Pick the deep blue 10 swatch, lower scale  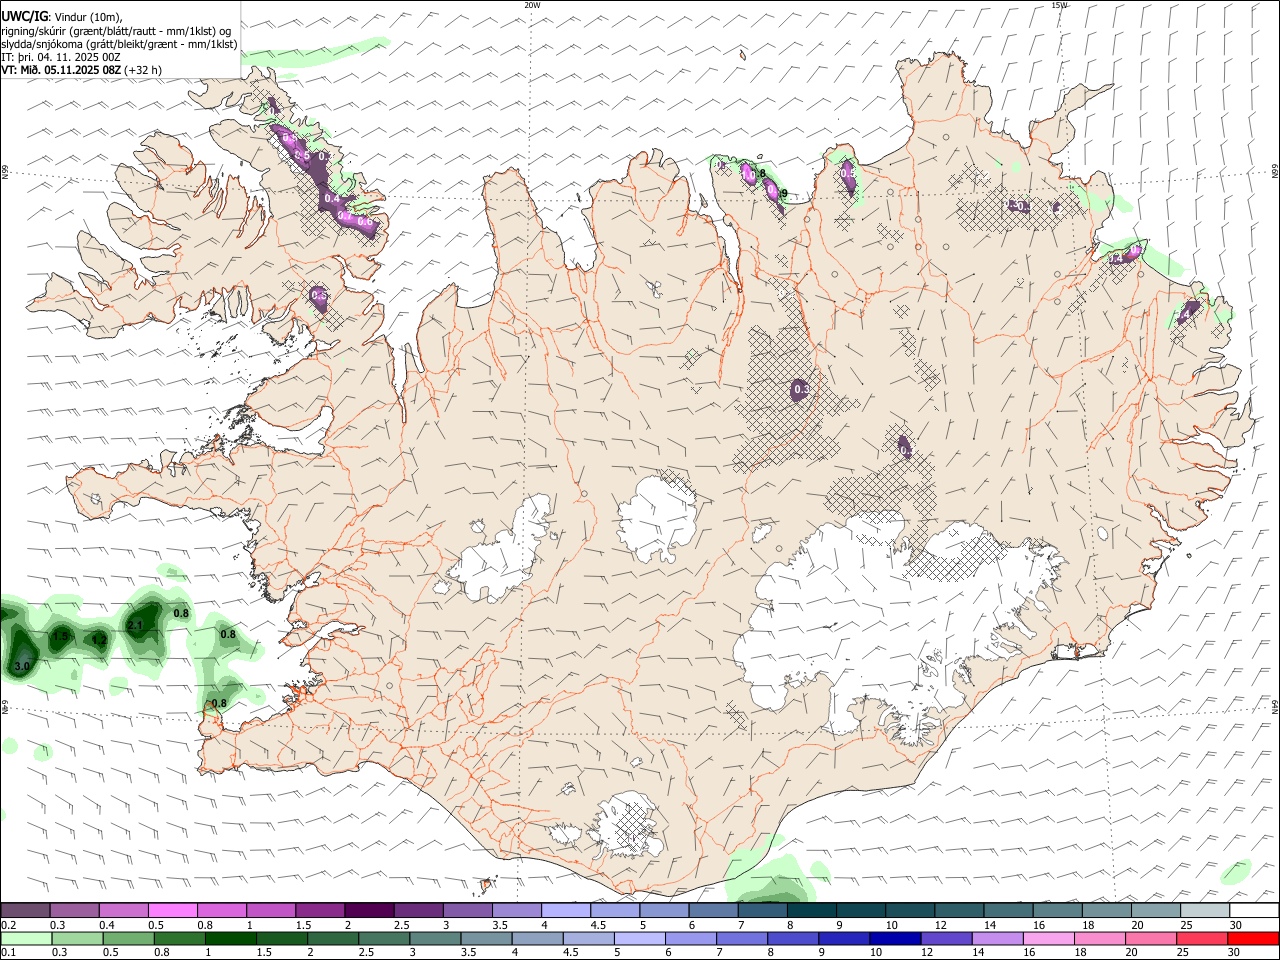click(895, 938)
